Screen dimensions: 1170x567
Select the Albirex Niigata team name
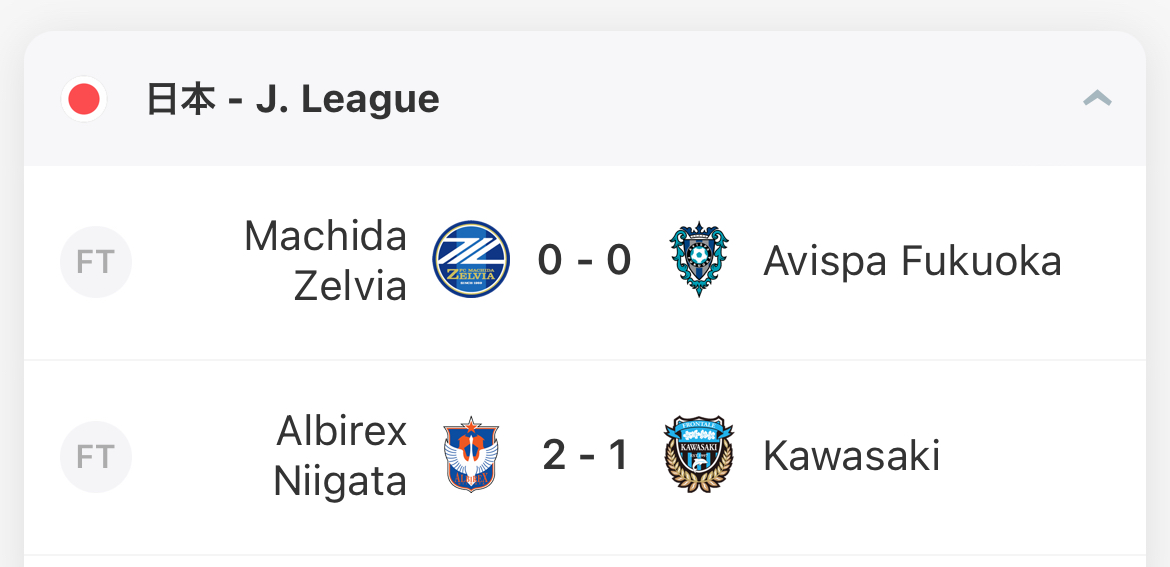[x=340, y=456]
